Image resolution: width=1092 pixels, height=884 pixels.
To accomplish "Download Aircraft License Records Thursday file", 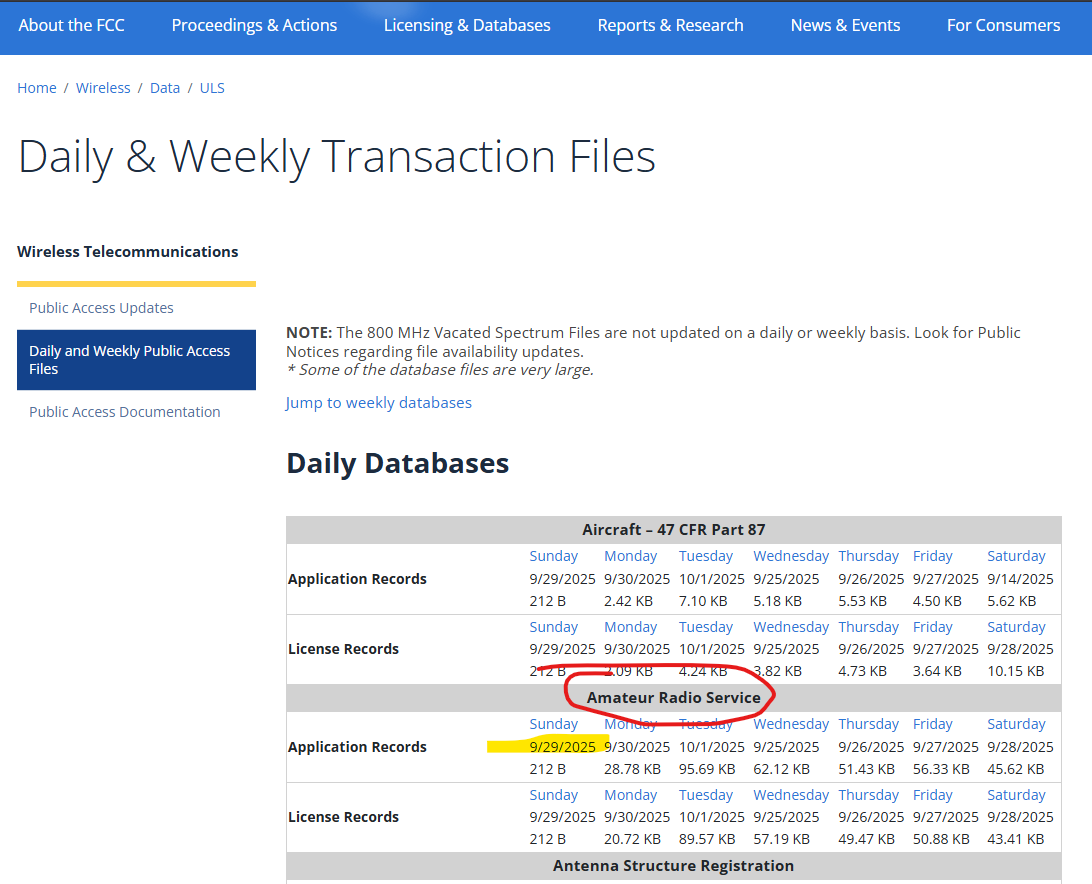I will (x=868, y=627).
